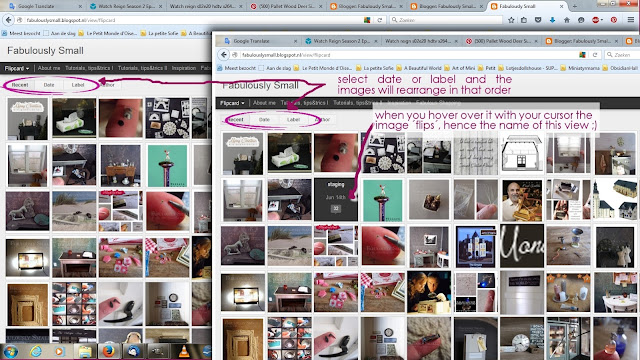640x360 pixels.
Task: Open a new tab with the plus button
Action: click(575, 6)
